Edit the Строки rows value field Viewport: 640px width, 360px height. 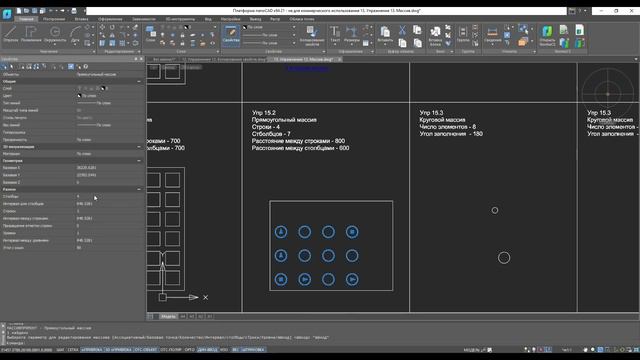pyautogui.click(x=109, y=211)
